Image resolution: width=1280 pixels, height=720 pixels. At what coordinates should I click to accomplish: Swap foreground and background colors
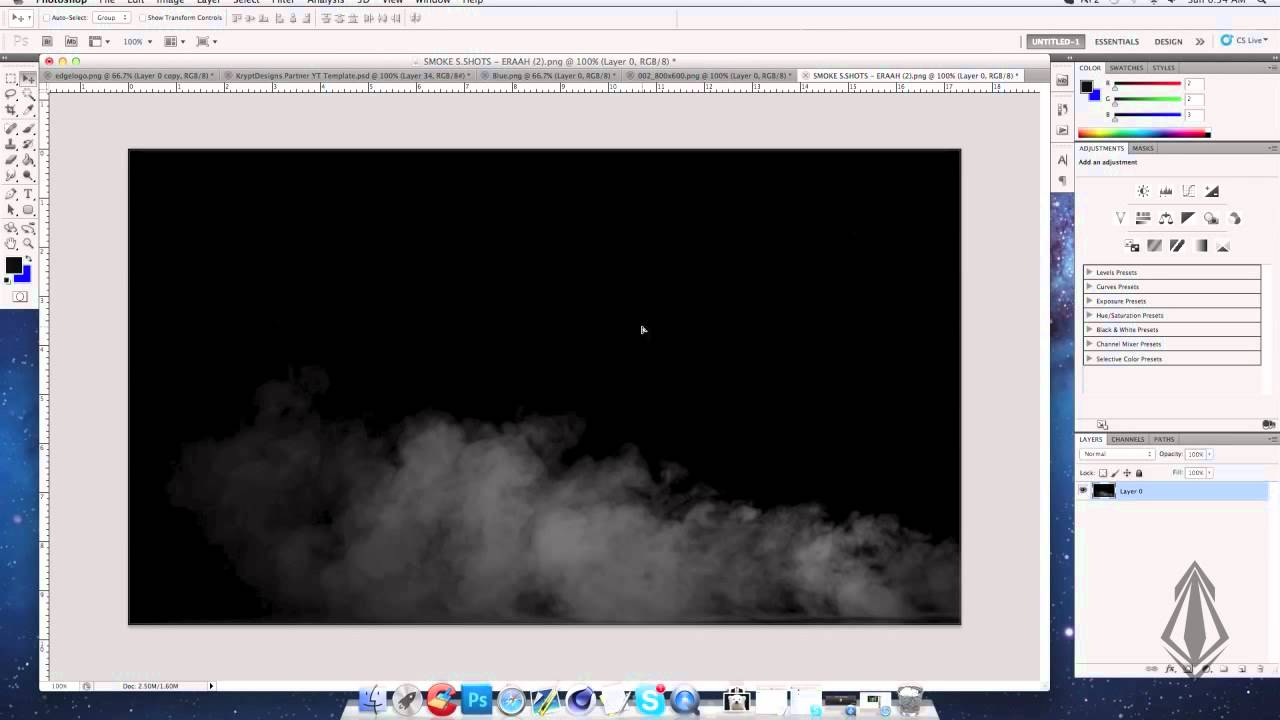[28, 259]
